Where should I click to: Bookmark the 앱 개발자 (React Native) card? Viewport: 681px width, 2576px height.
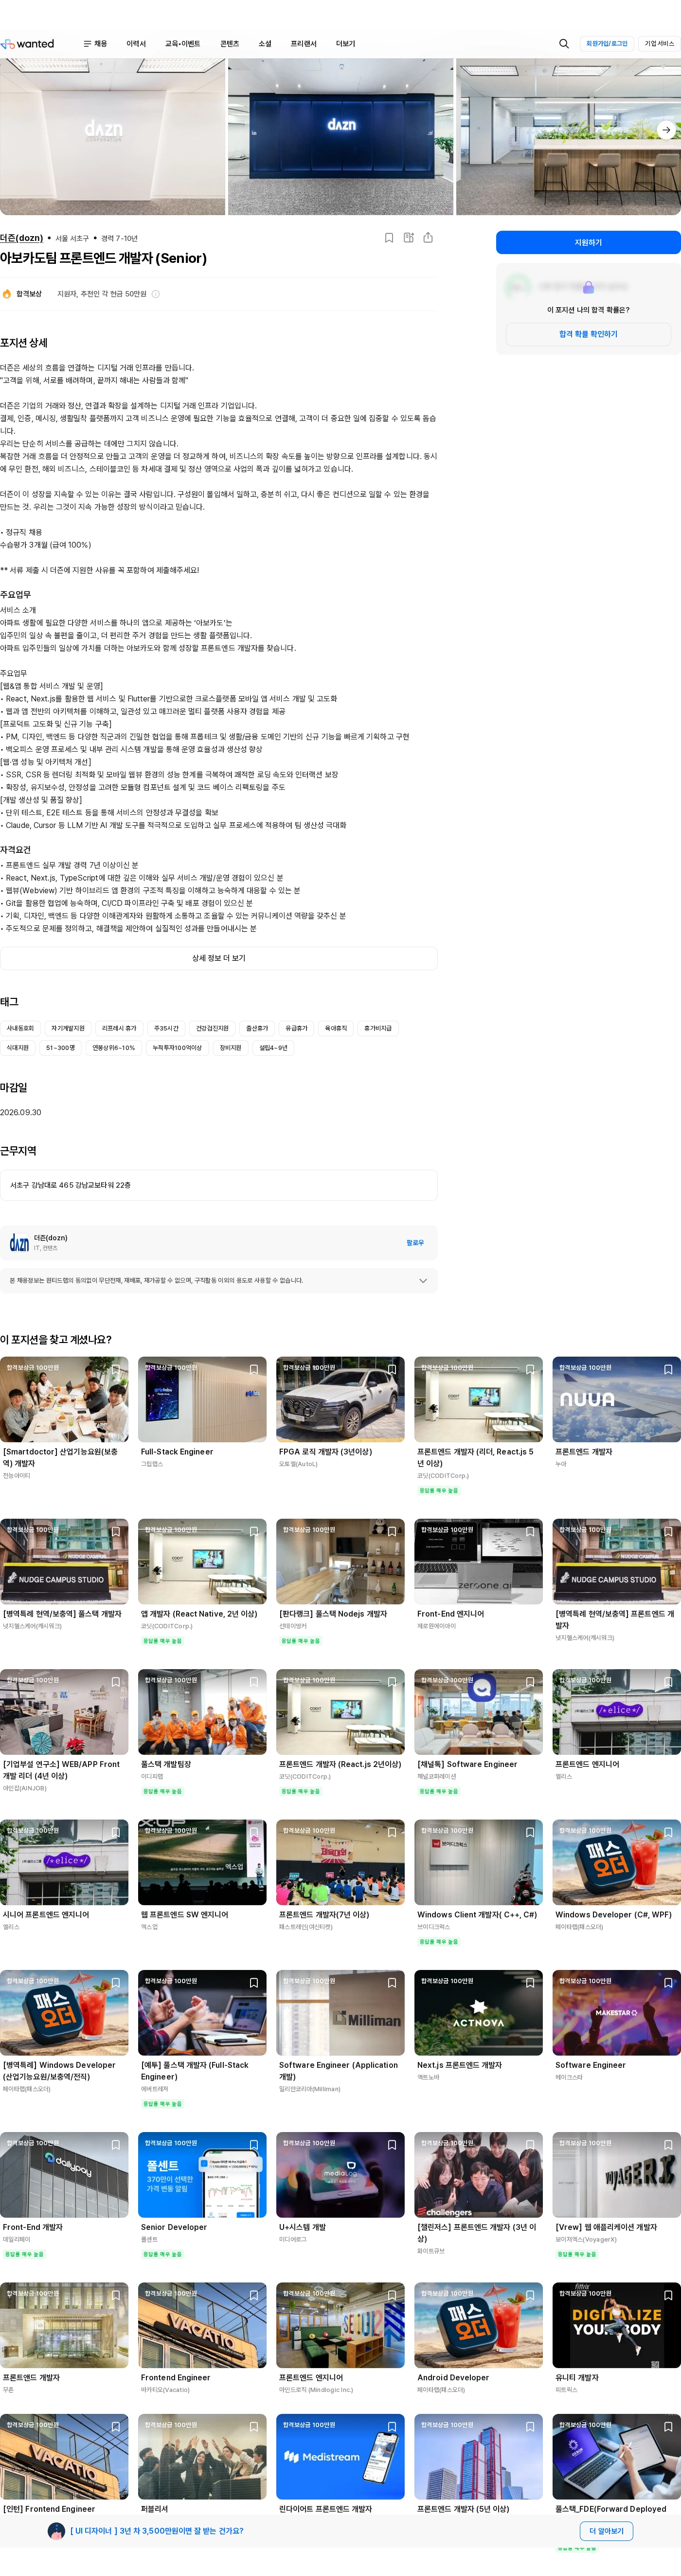click(254, 1531)
